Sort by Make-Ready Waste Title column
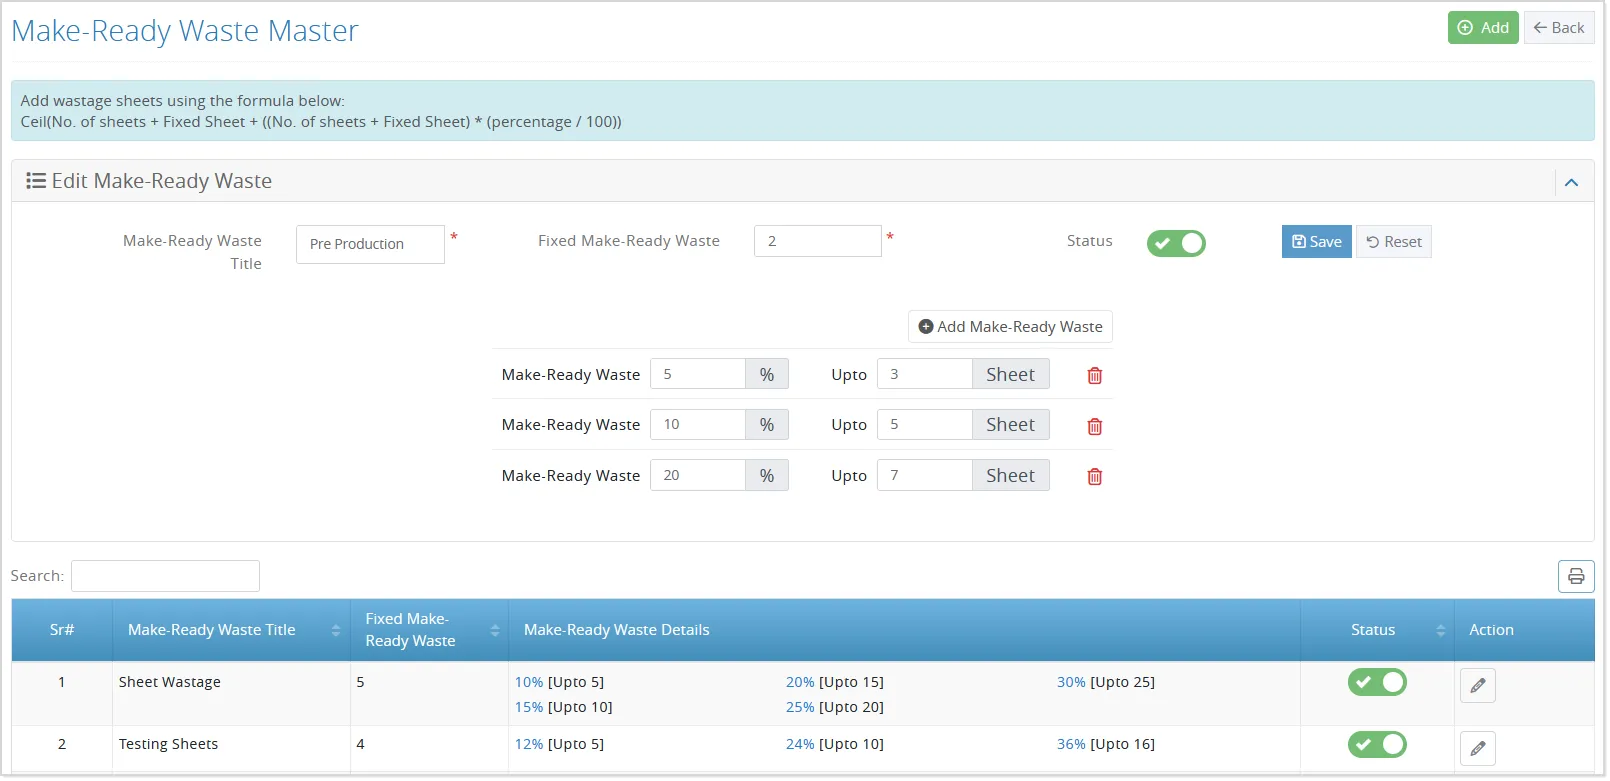The image size is (1610, 781). click(x=231, y=630)
